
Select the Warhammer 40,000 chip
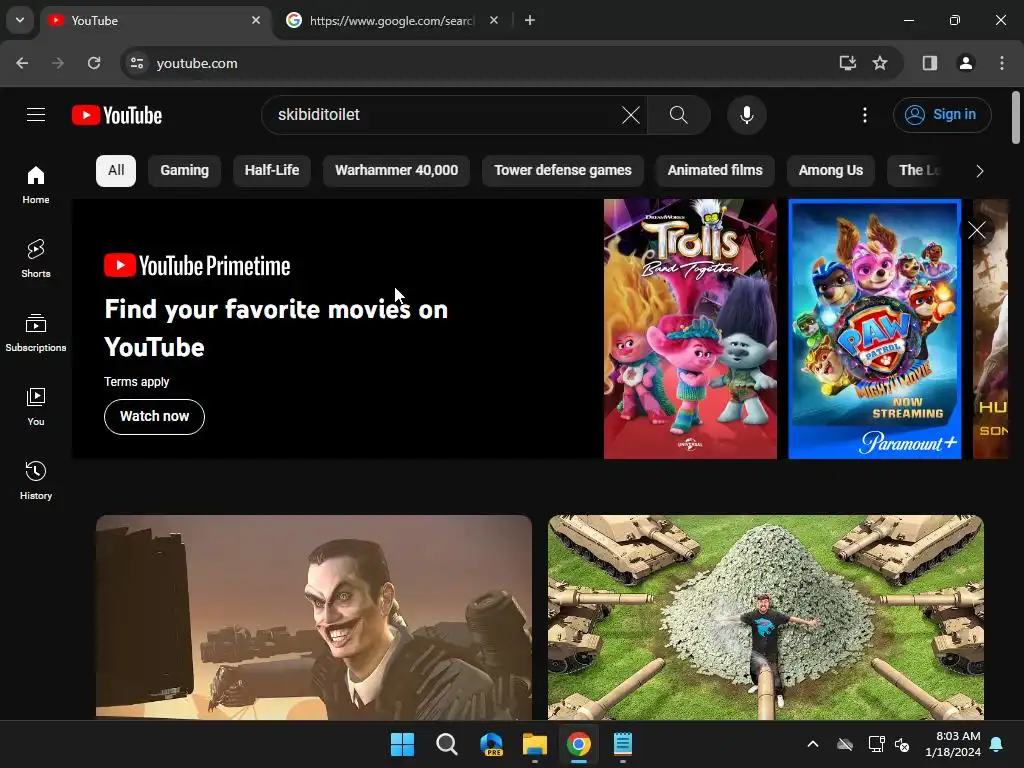pos(396,170)
